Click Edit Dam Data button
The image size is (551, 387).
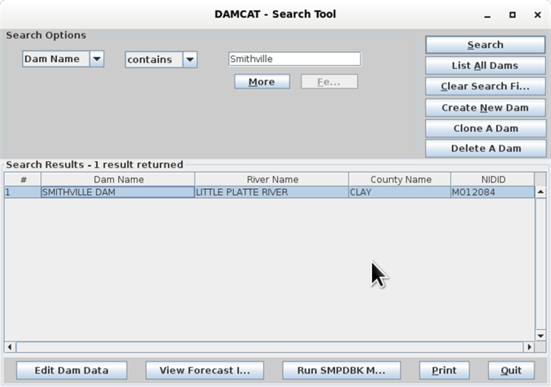[x=71, y=370]
